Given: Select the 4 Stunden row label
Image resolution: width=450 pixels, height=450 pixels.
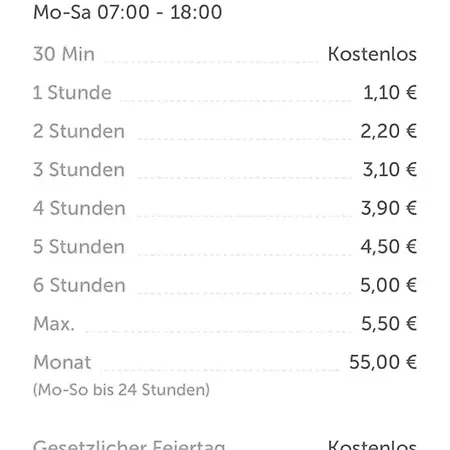Looking at the screenshot, I should tap(79, 208).
